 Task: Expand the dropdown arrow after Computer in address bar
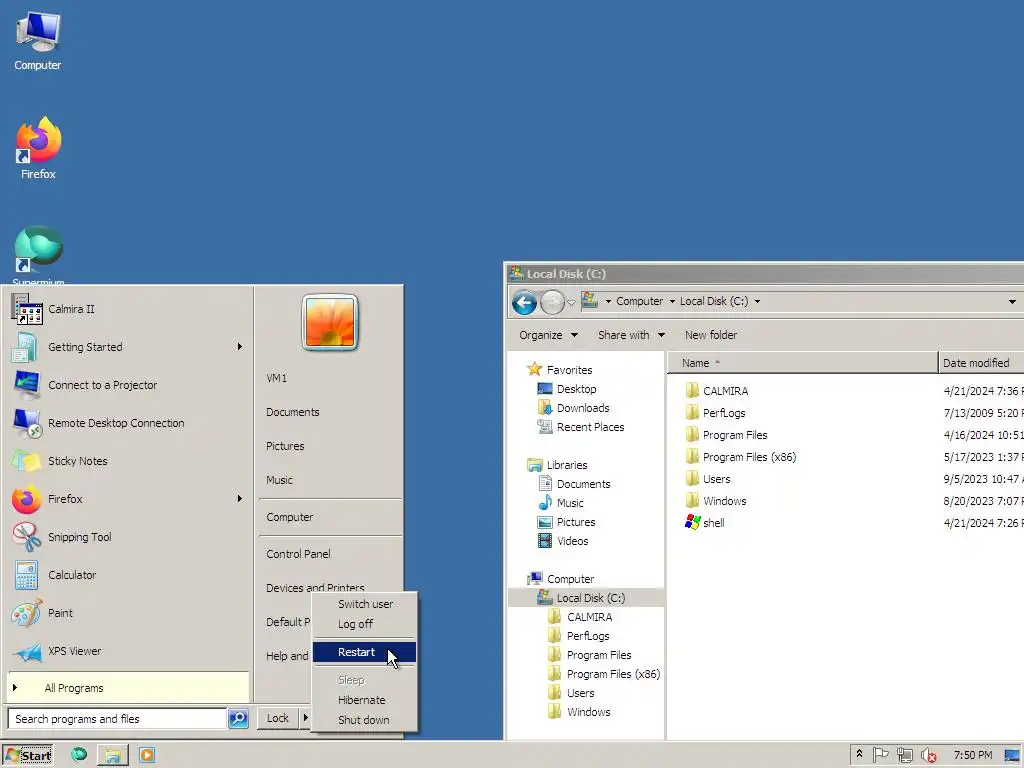672,301
